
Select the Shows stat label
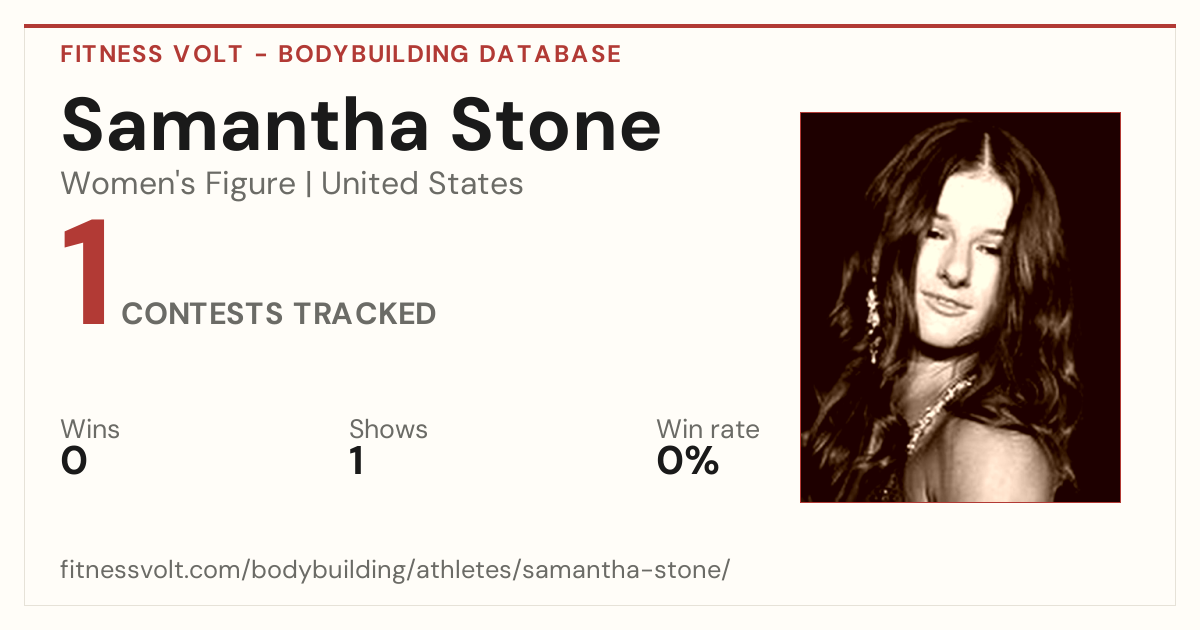click(x=388, y=430)
